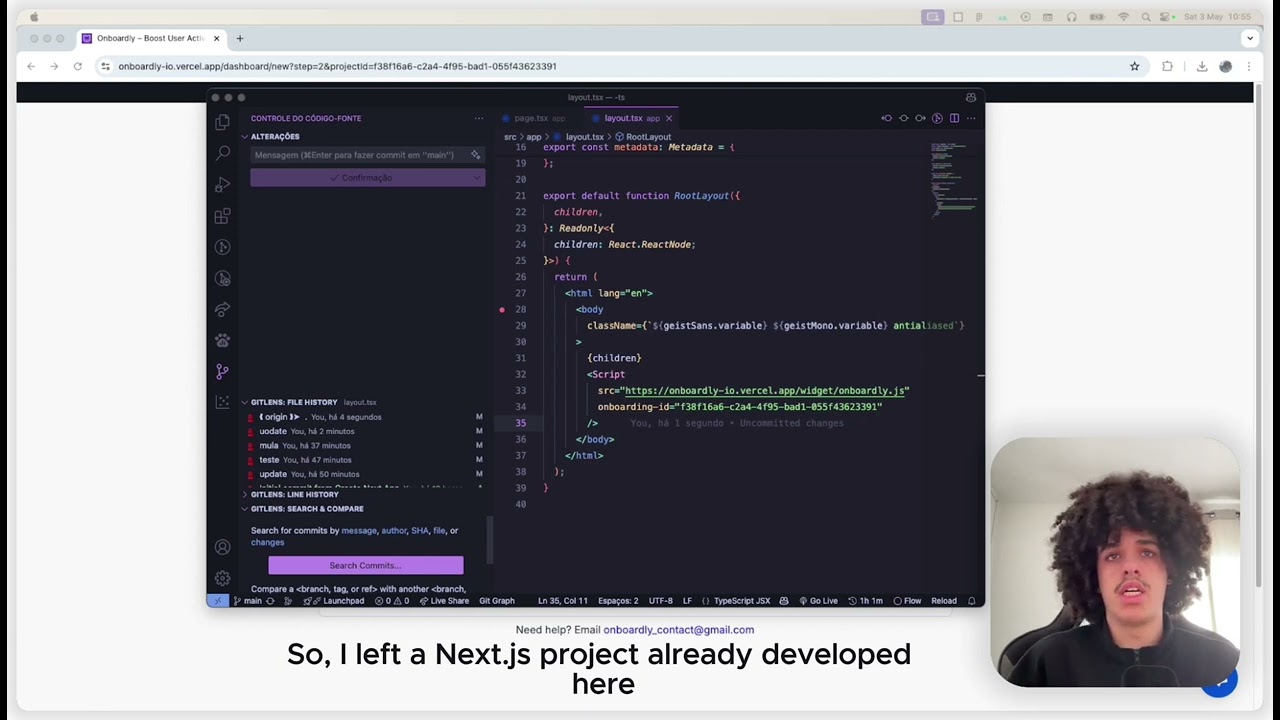Viewport: 1280px width, 720px height.
Task: Open the Accounts icon in activity bar
Action: click(222, 547)
